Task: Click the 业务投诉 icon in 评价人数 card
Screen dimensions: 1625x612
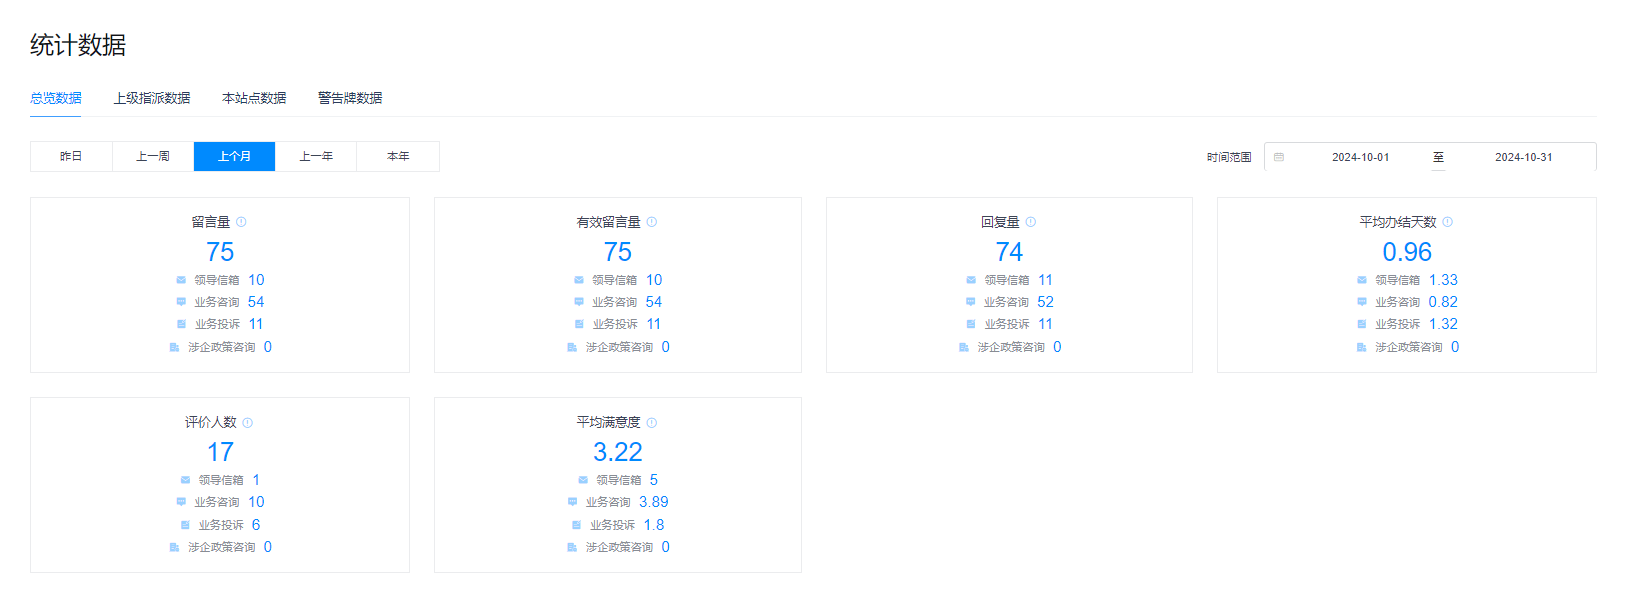Action: 185,525
